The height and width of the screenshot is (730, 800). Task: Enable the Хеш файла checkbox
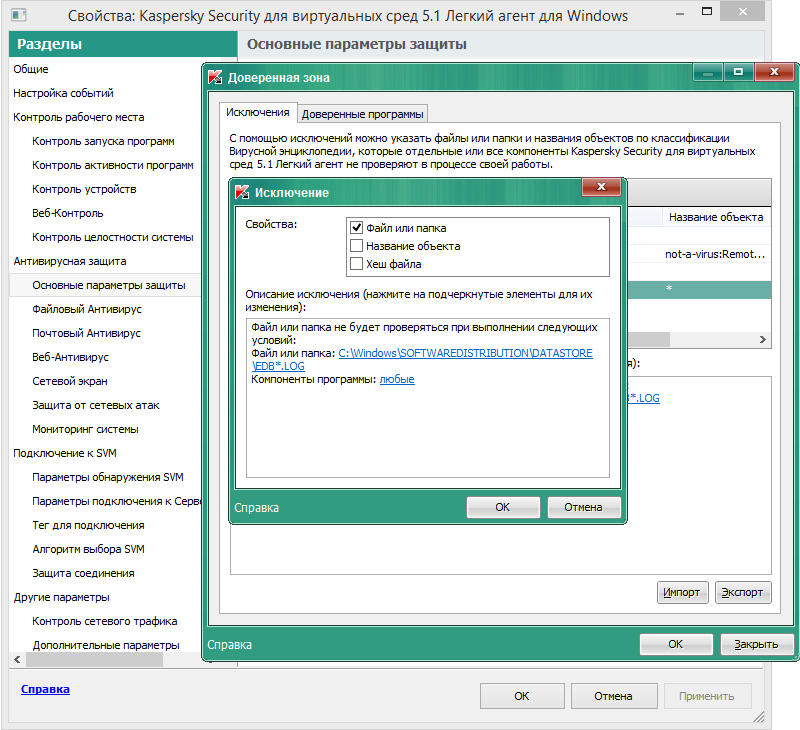(357, 264)
